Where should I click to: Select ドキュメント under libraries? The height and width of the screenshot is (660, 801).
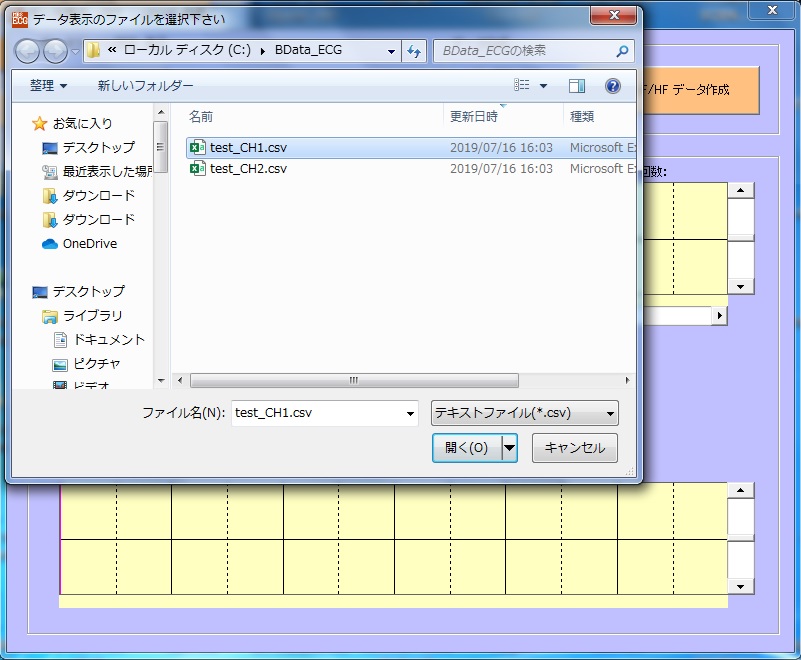click(108, 339)
